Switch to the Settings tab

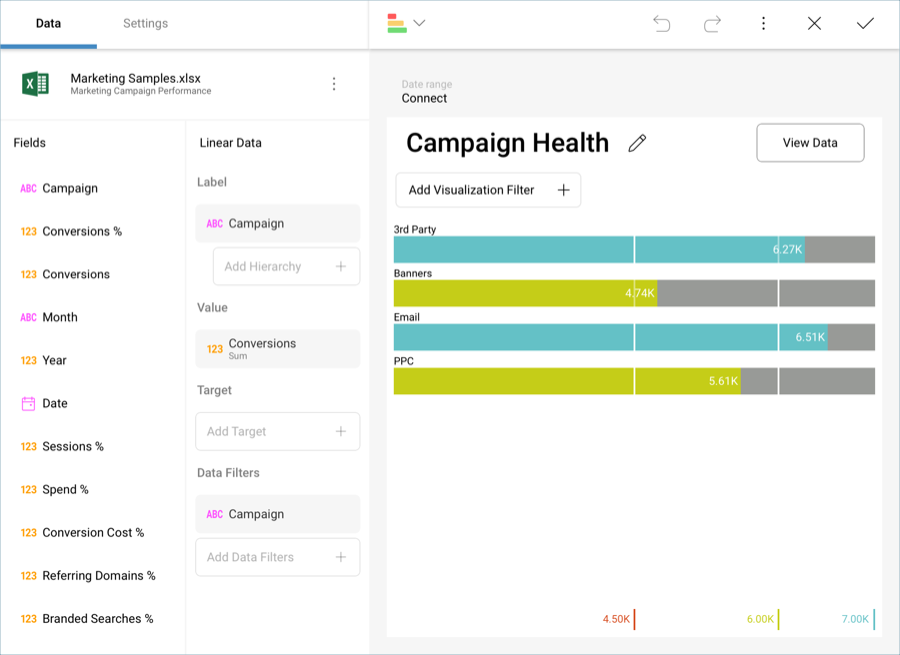145,24
